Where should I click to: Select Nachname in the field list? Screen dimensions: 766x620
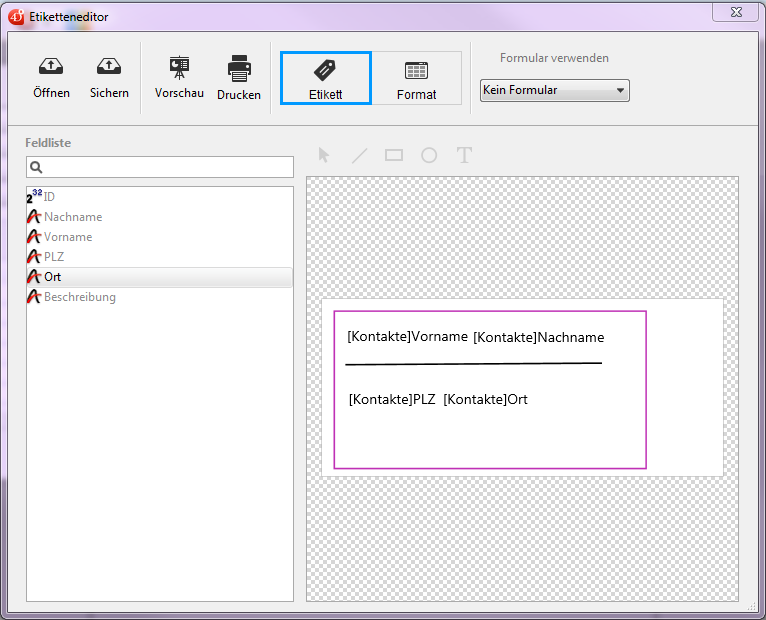click(x=73, y=217)
